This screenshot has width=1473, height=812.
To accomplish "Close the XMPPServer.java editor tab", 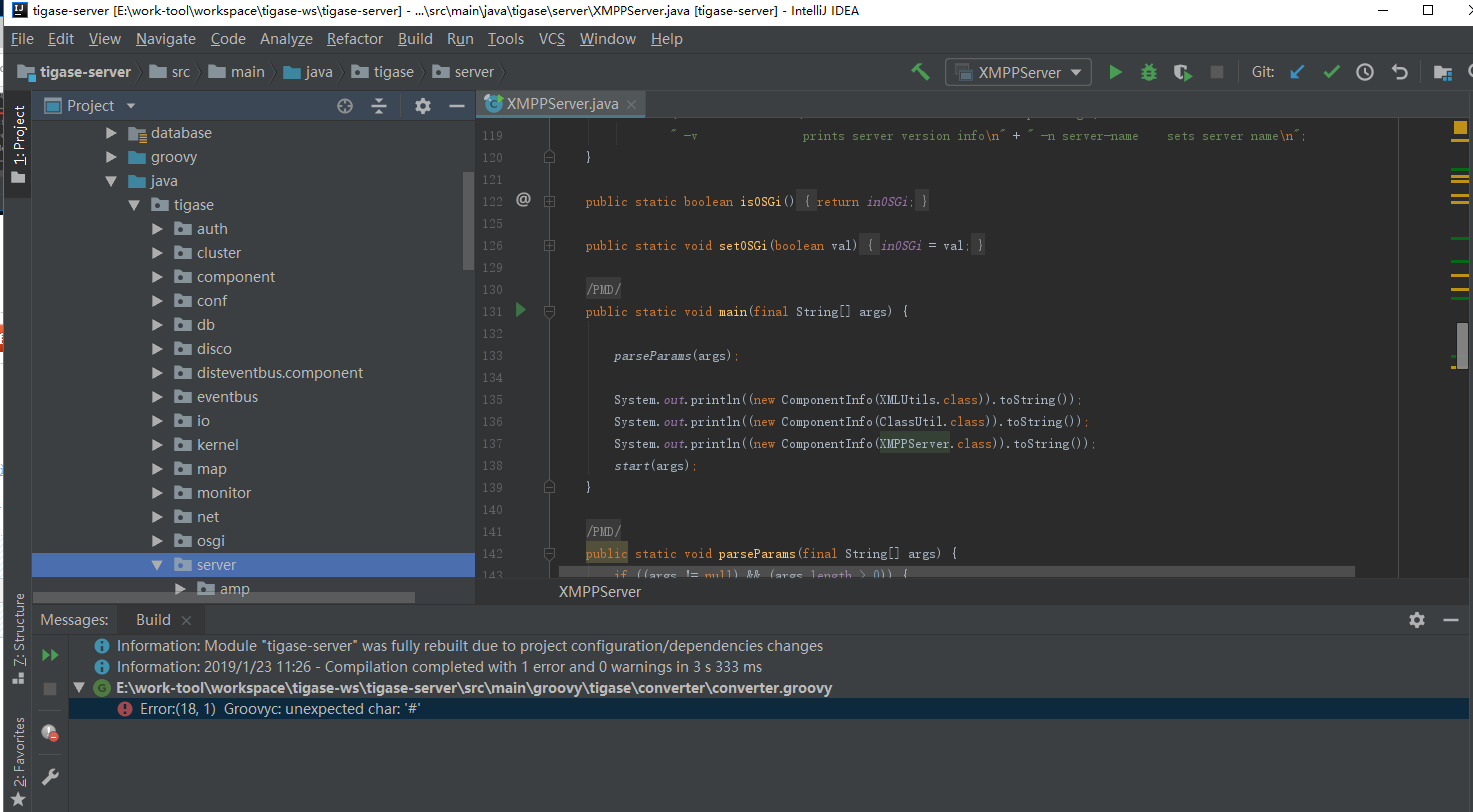I will [x=630, y=104].
